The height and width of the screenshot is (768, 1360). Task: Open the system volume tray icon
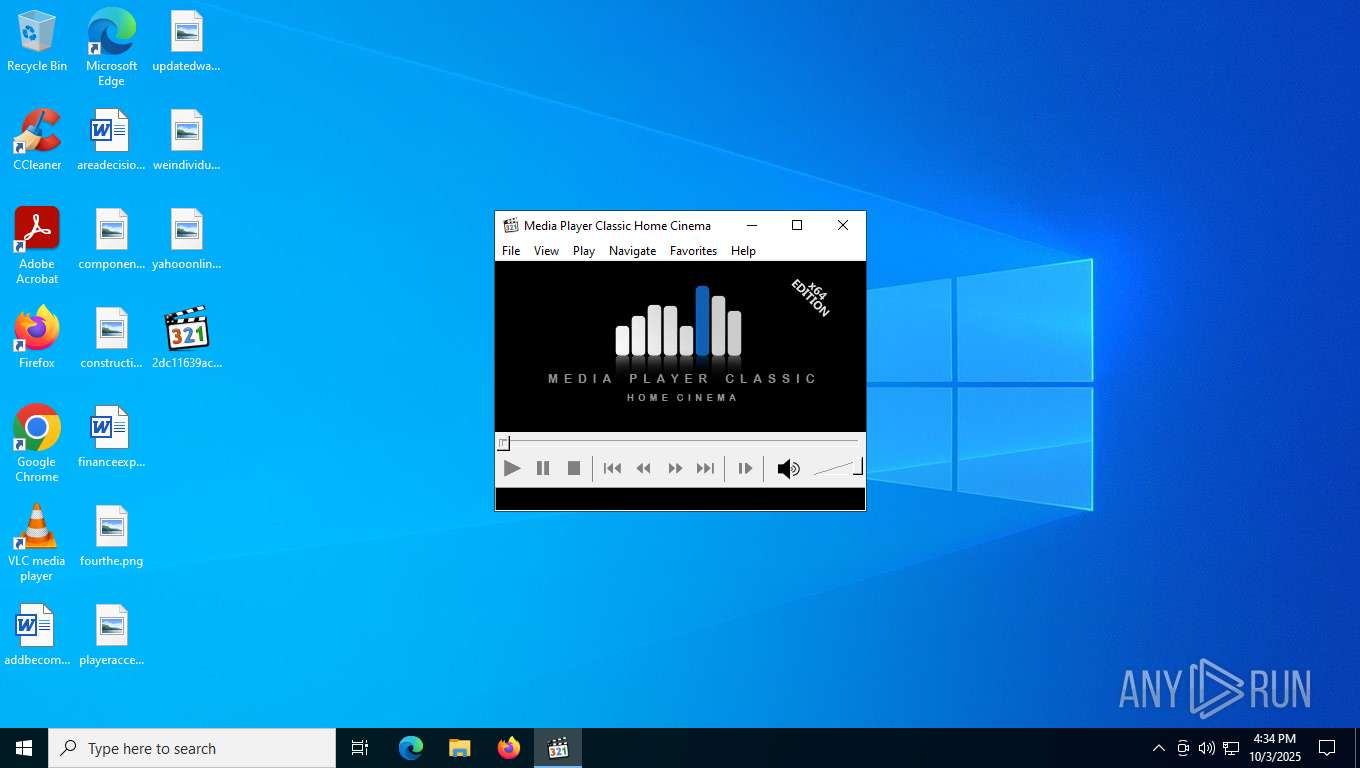[x=1207, y=748]
